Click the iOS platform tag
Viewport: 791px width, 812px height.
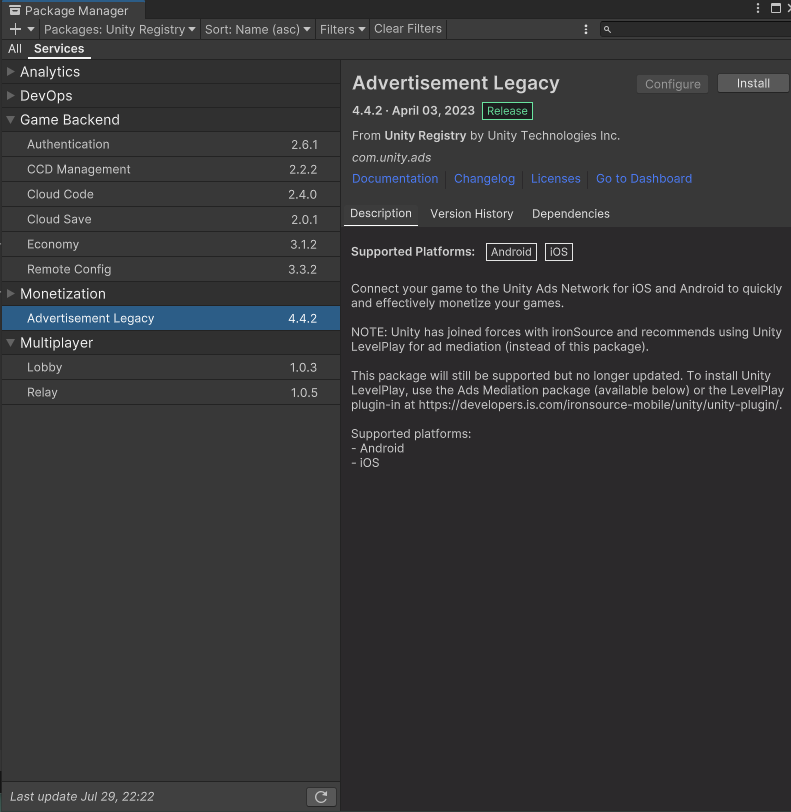point(558,252)
